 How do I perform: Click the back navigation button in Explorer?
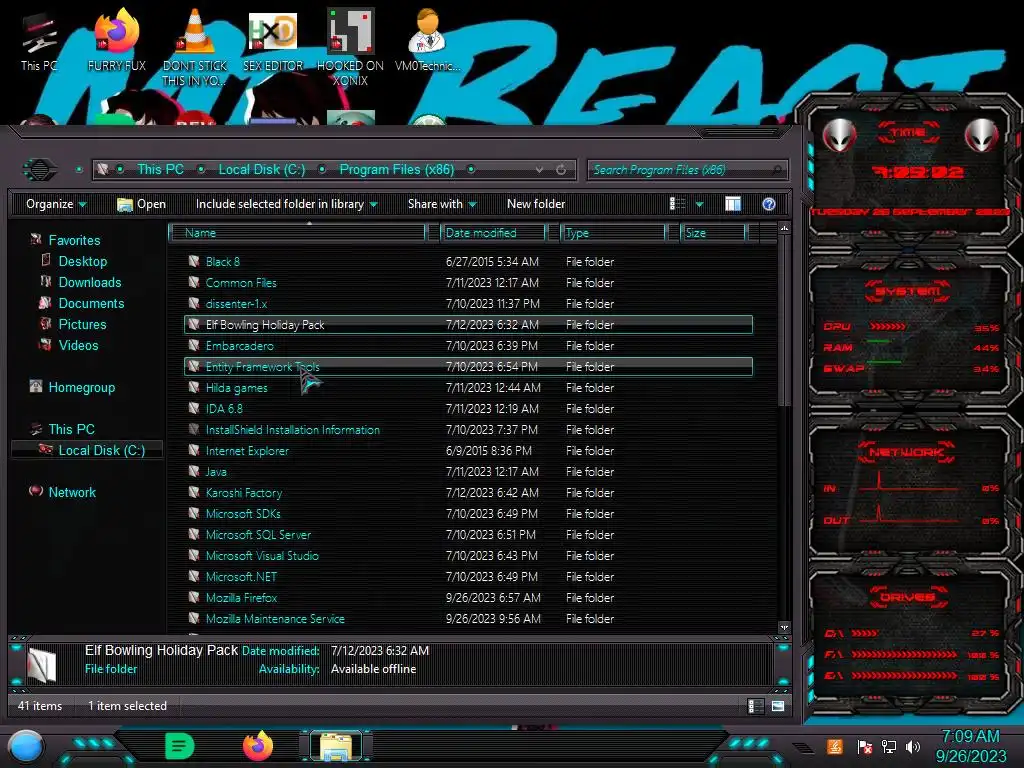tap(40, 170)
